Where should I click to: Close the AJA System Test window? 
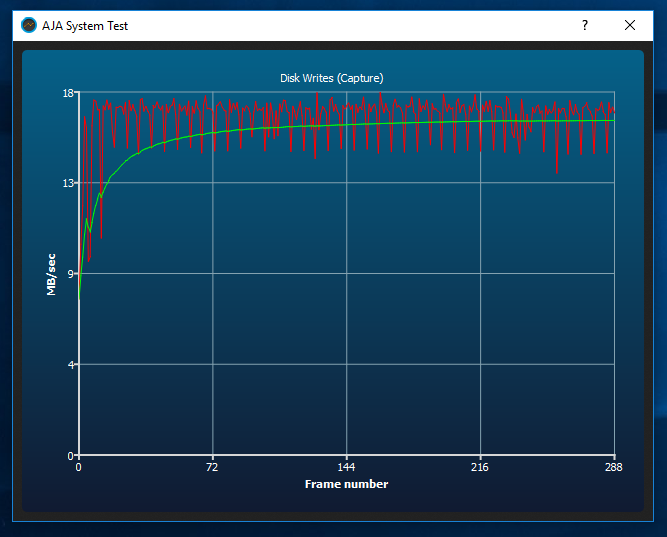click(x=630, y=26)
